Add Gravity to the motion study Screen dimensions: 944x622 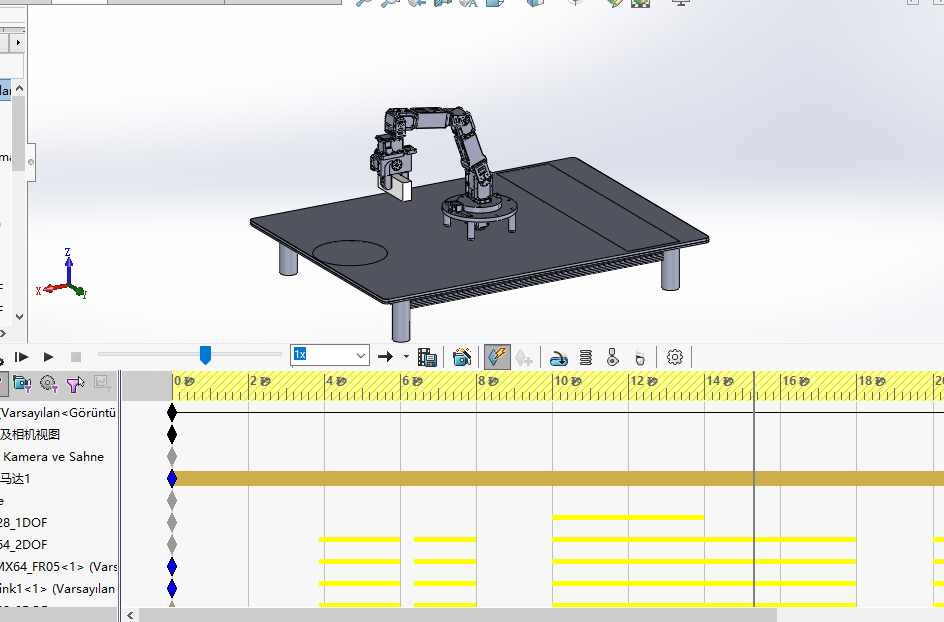coord(640,358)
